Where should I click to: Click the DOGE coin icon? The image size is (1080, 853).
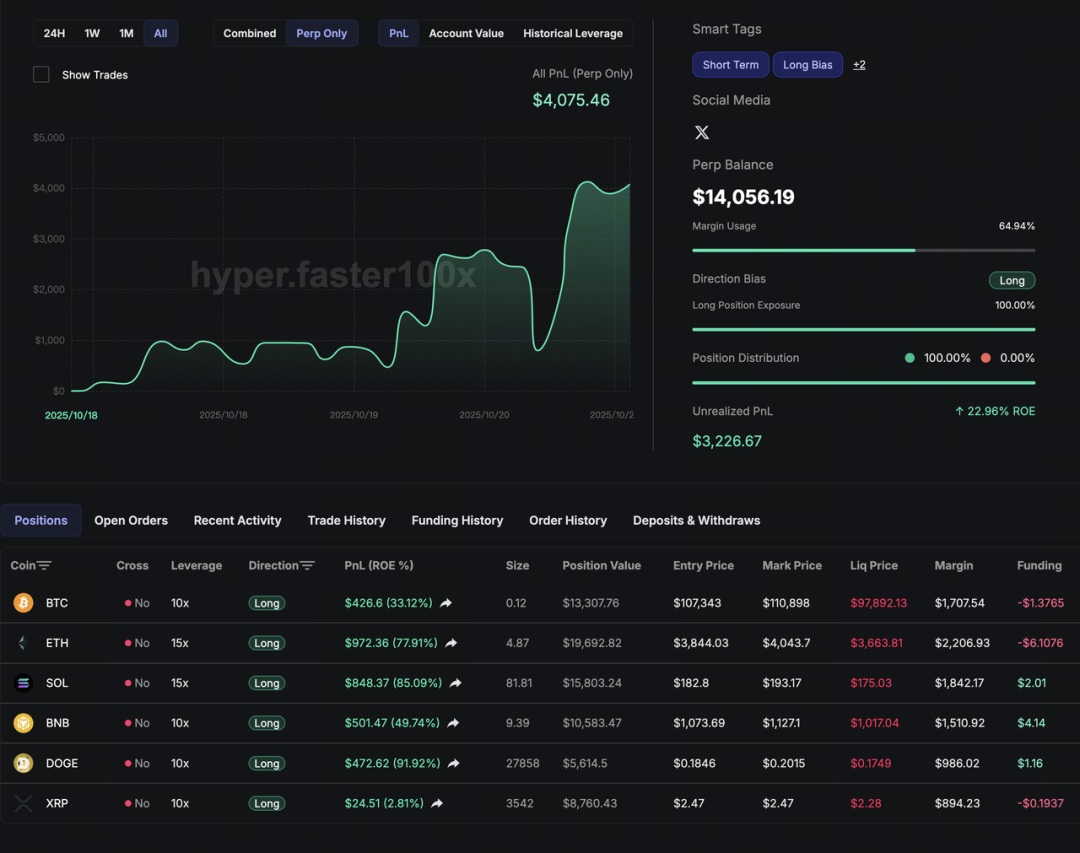(x=23, y=763)
